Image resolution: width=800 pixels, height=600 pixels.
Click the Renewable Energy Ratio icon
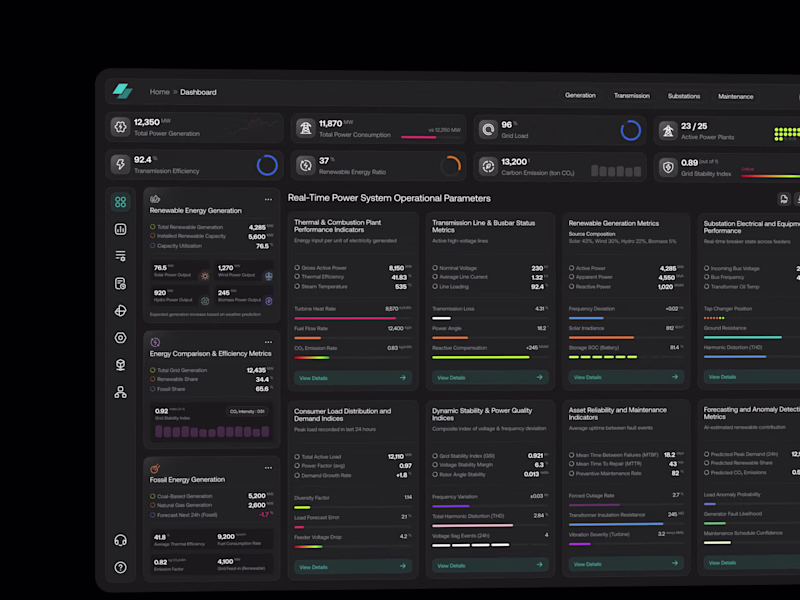[306, 165]
